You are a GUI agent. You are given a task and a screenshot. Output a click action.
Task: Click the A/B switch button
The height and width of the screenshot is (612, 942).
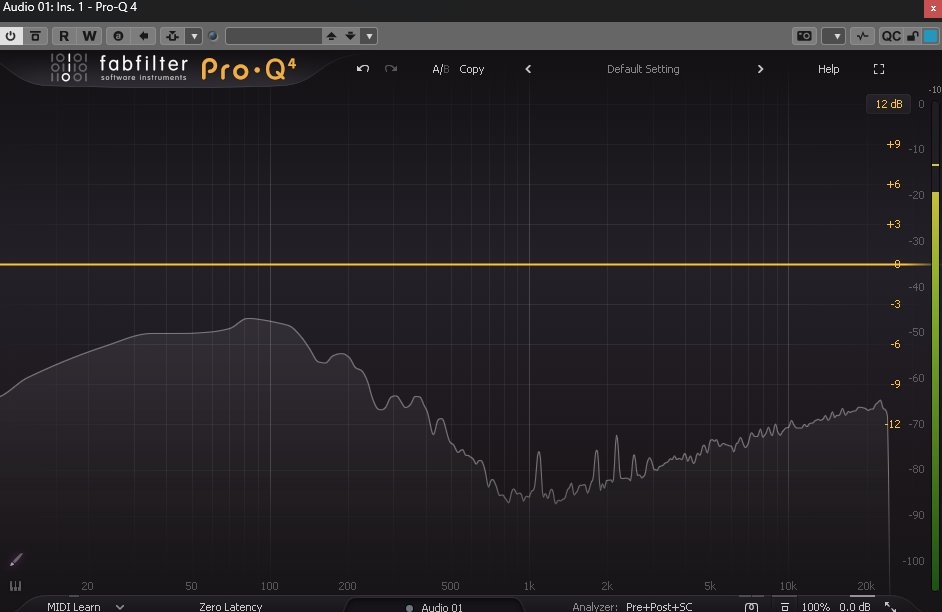click(x=440, y=69)
